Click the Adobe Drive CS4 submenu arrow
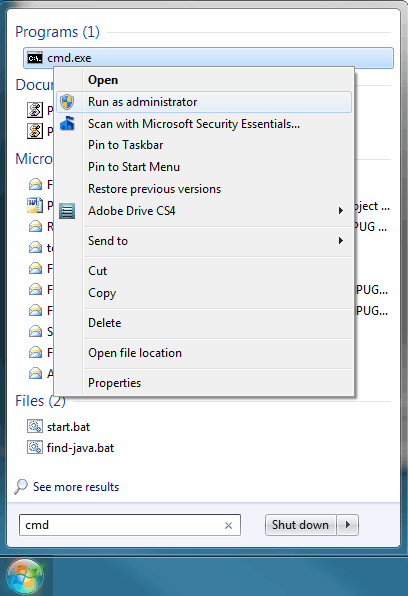This screenshot has height=596, width=408. click(341, 211)
